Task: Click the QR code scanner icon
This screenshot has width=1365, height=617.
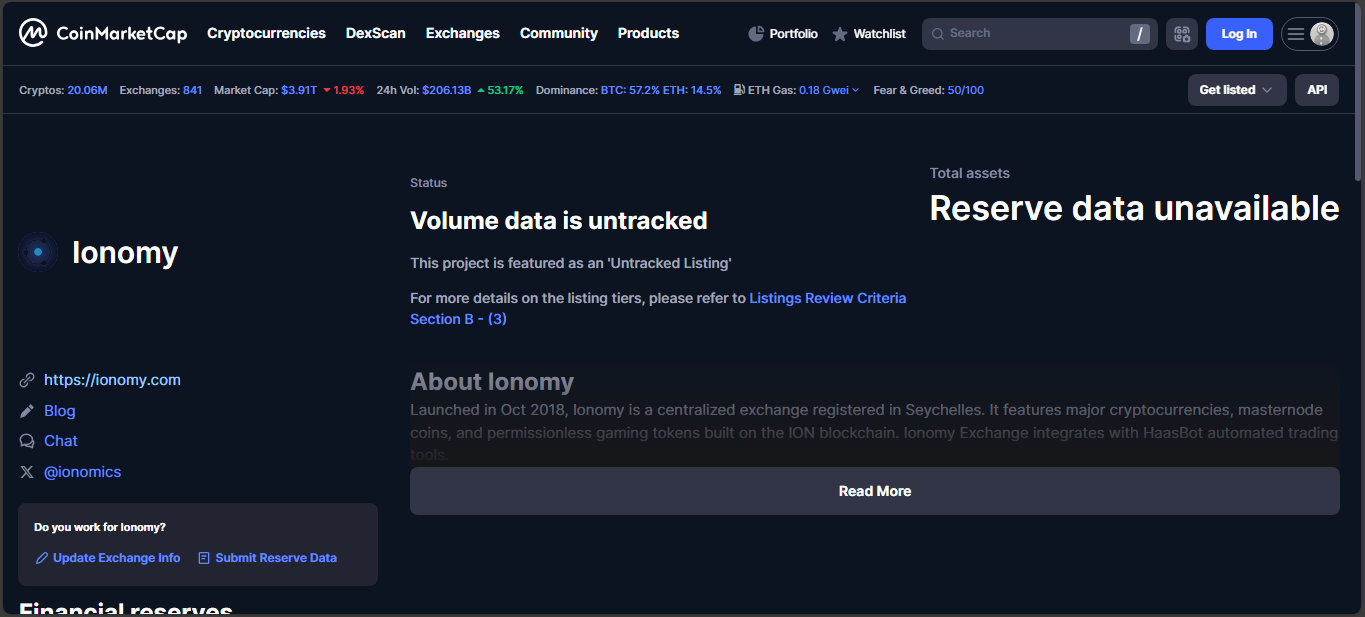Action: [x=1182, y=34]
